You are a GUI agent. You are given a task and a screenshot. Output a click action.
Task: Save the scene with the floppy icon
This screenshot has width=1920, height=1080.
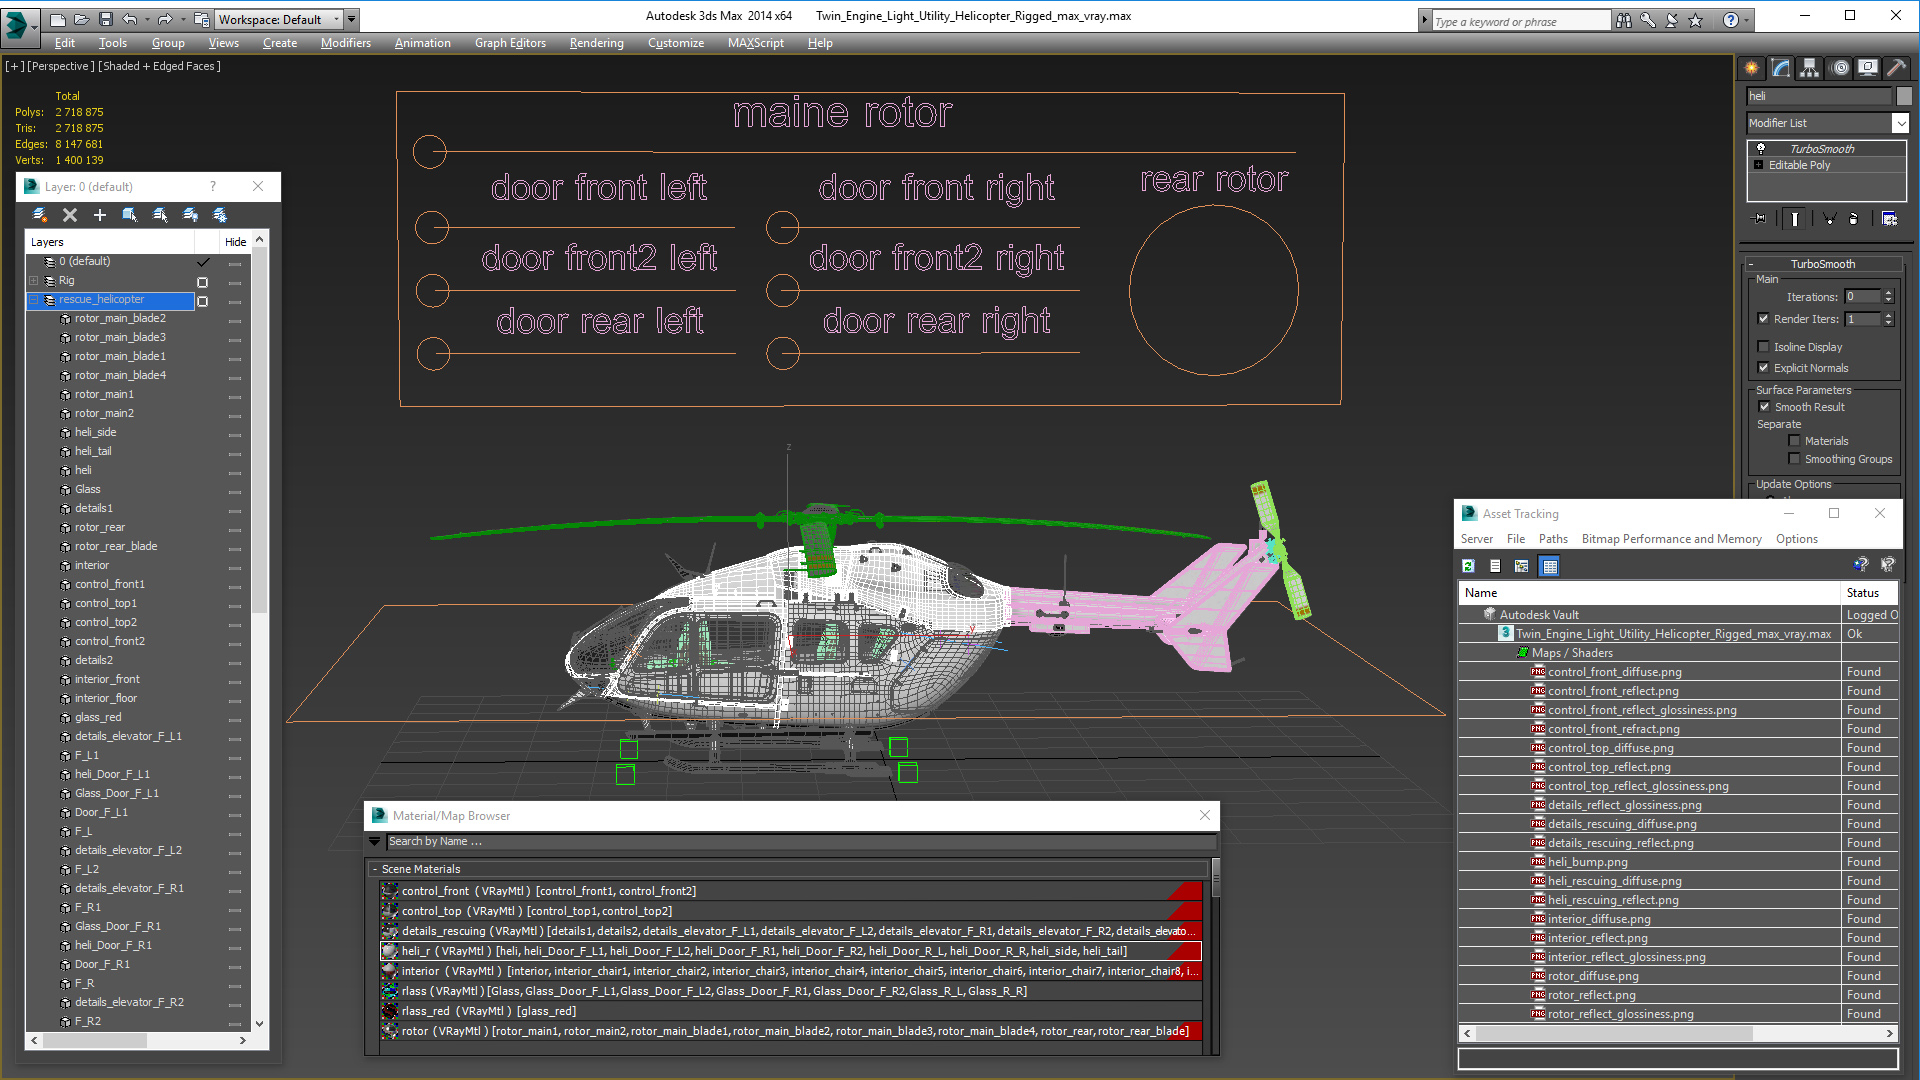(x=106, y=19)
